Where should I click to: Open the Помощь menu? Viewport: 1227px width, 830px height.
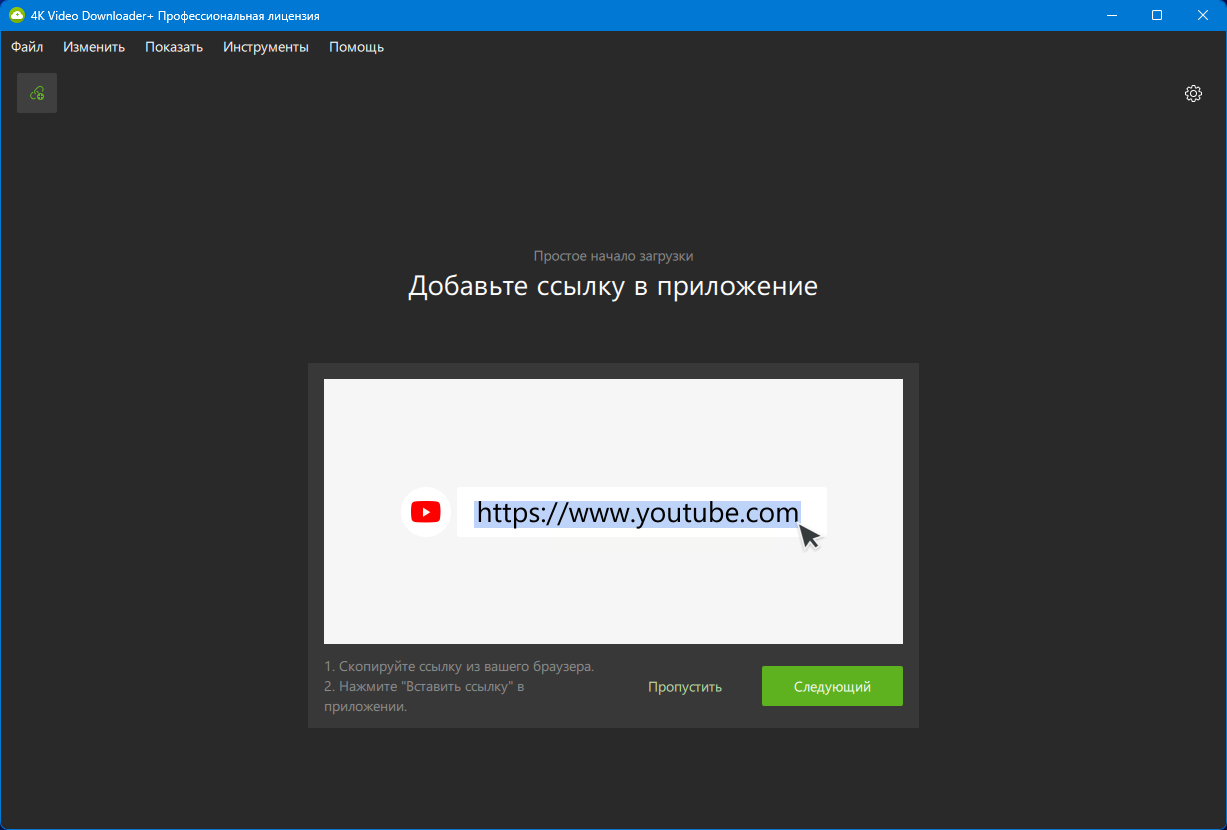tap(356, 47)
